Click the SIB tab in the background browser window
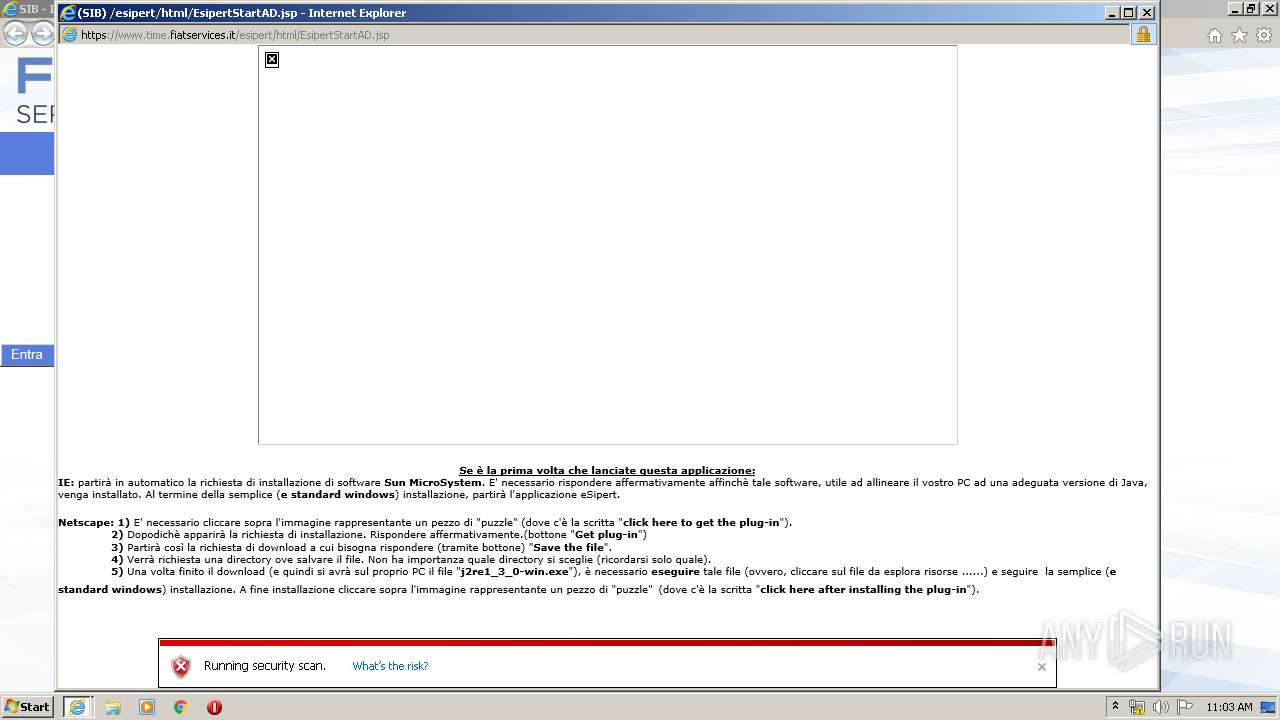This screenshot has height=720, width=1280. click(28, 9)
